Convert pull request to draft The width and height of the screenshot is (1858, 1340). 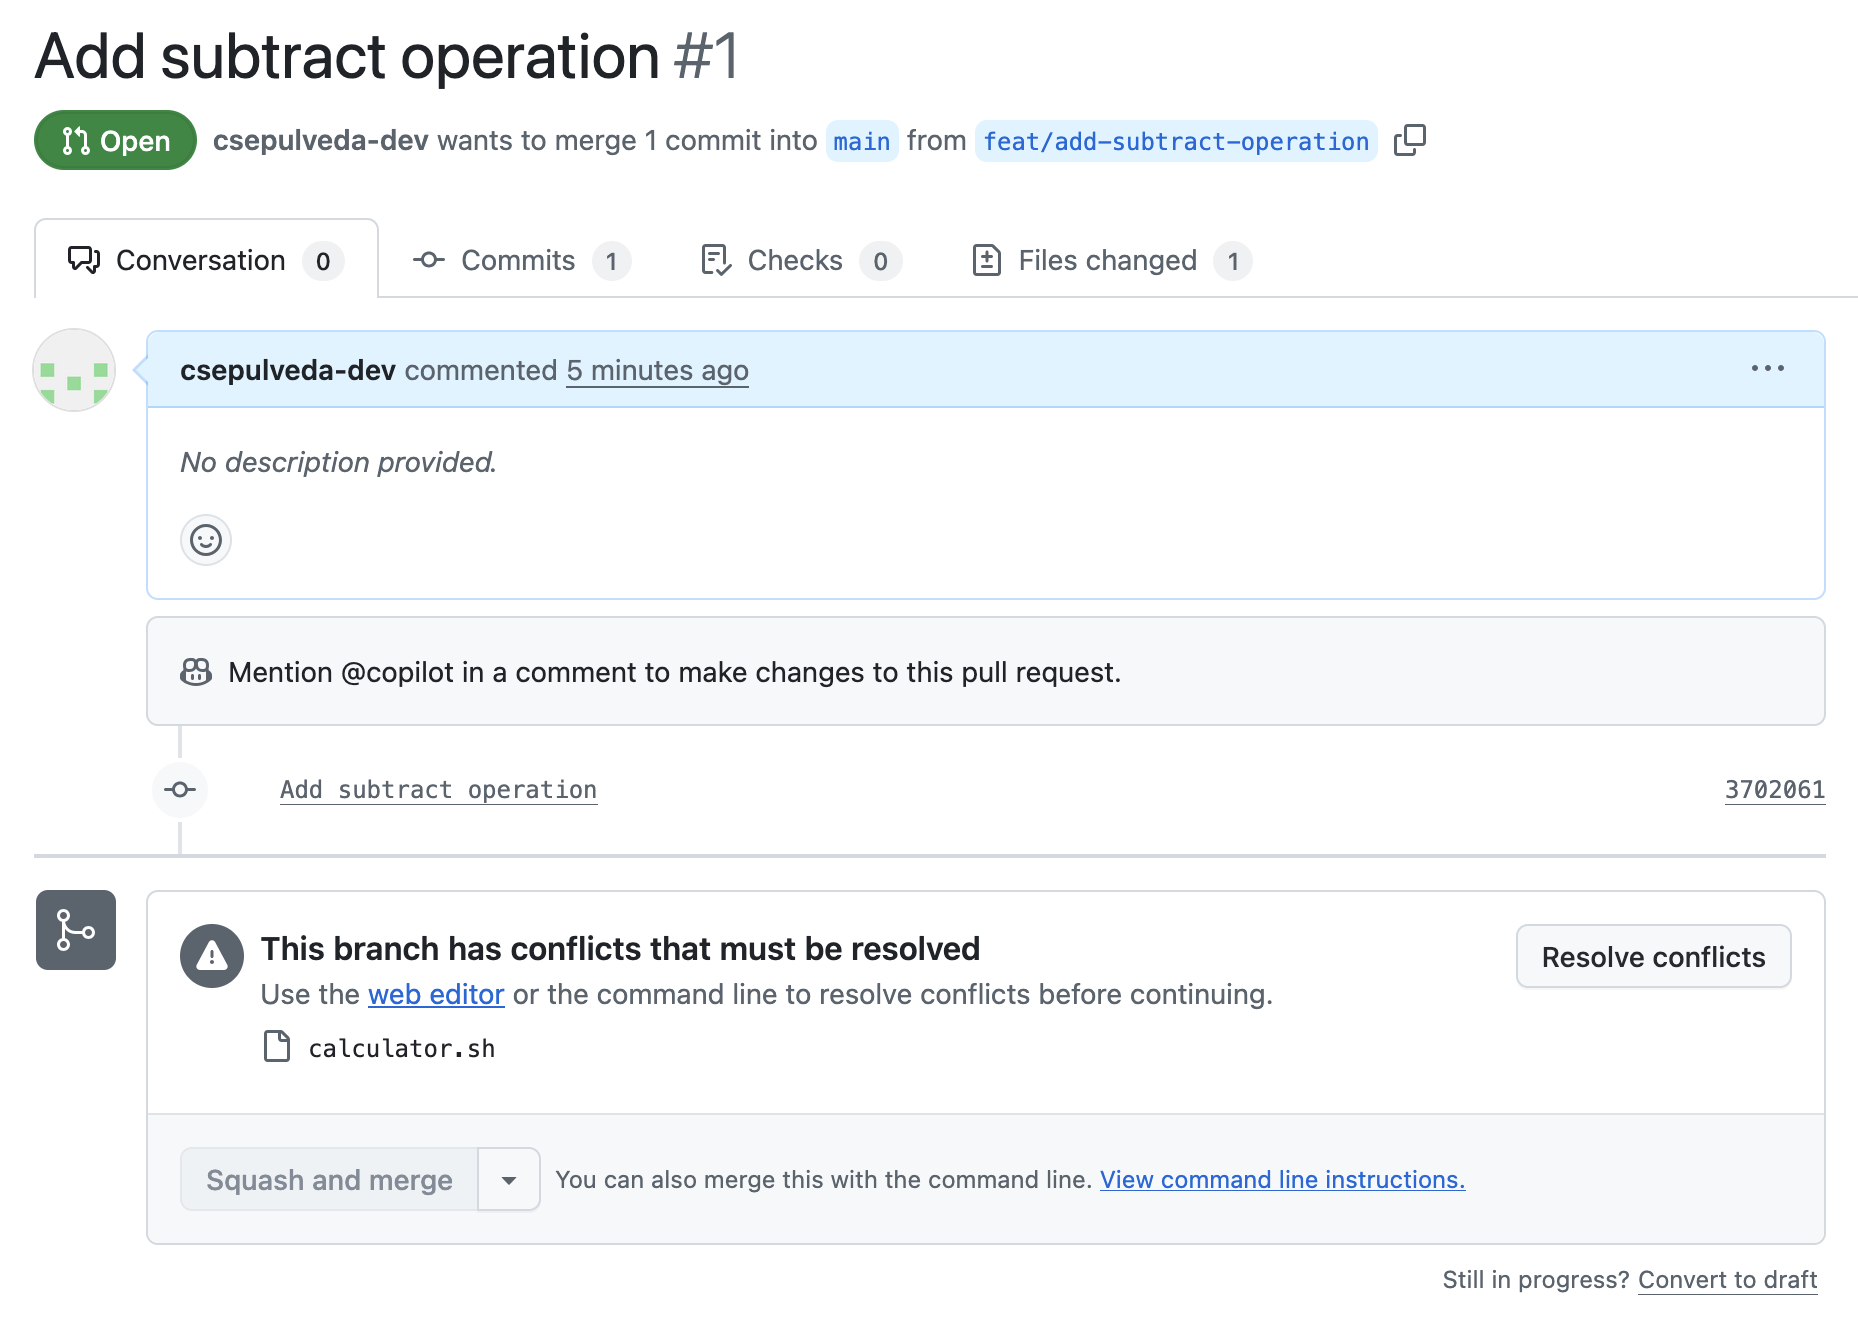coord(1727,1280)
